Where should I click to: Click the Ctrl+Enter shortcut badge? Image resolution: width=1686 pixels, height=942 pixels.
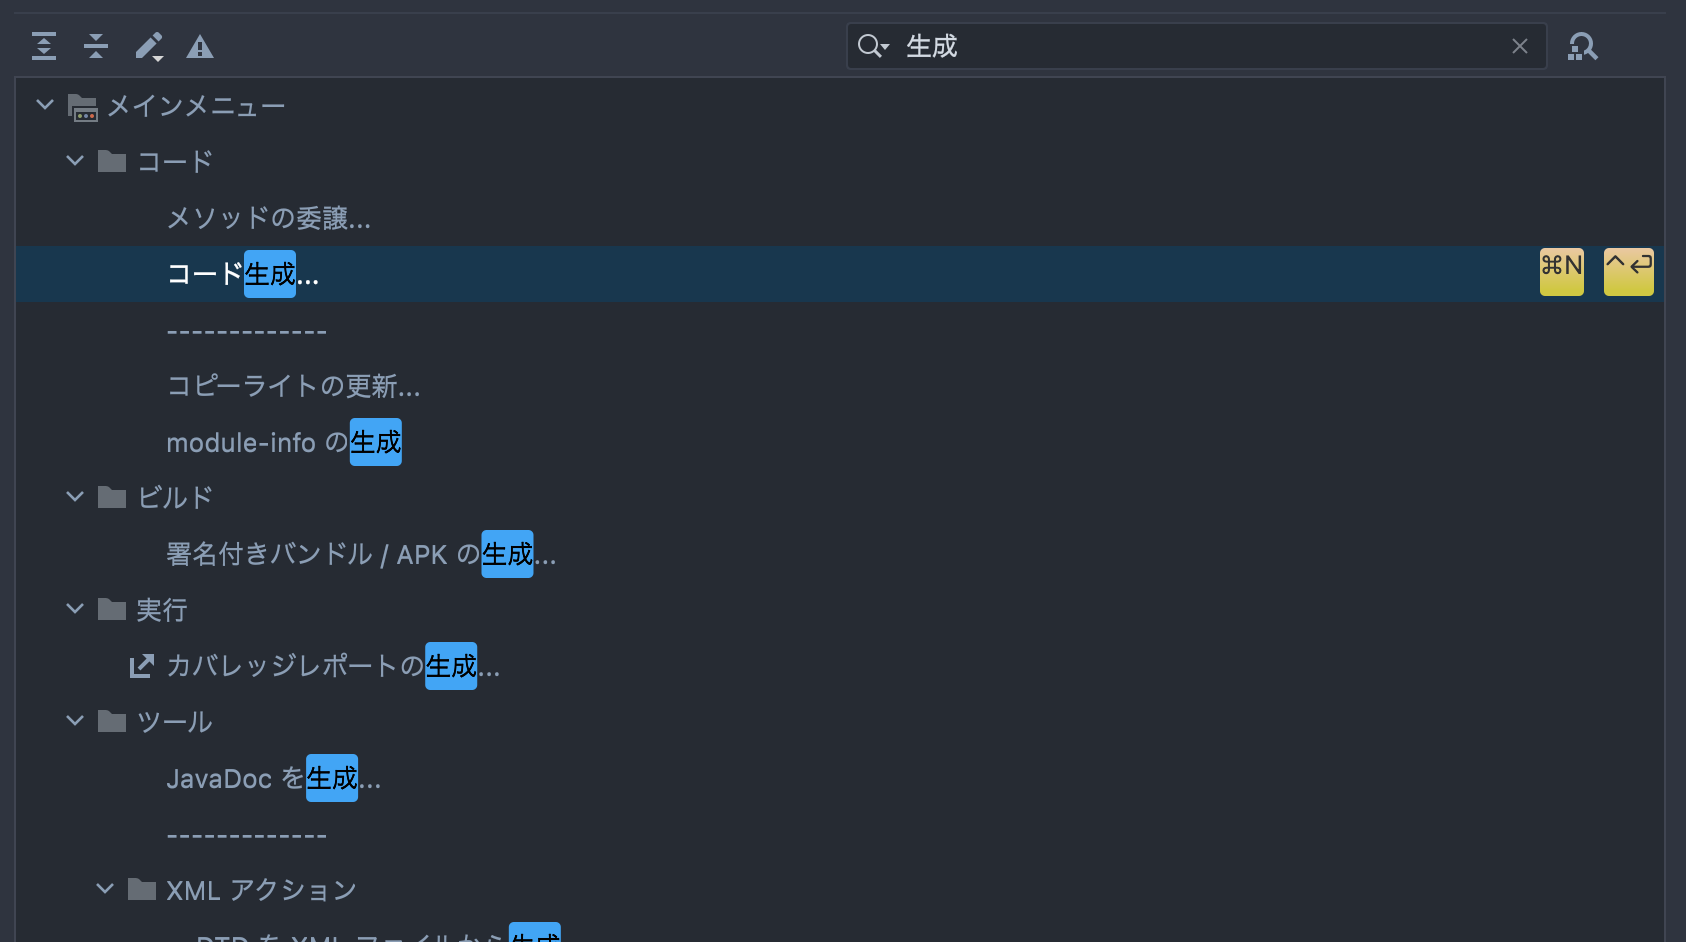[x=1629, y=272]
